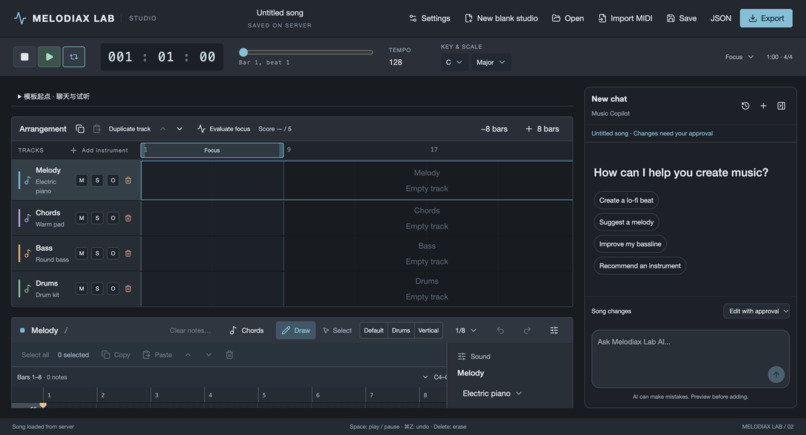Open the Major scale dropdown
Image resolution: width=806 pixels, height=435 pixels.
[x=490, y=62]
